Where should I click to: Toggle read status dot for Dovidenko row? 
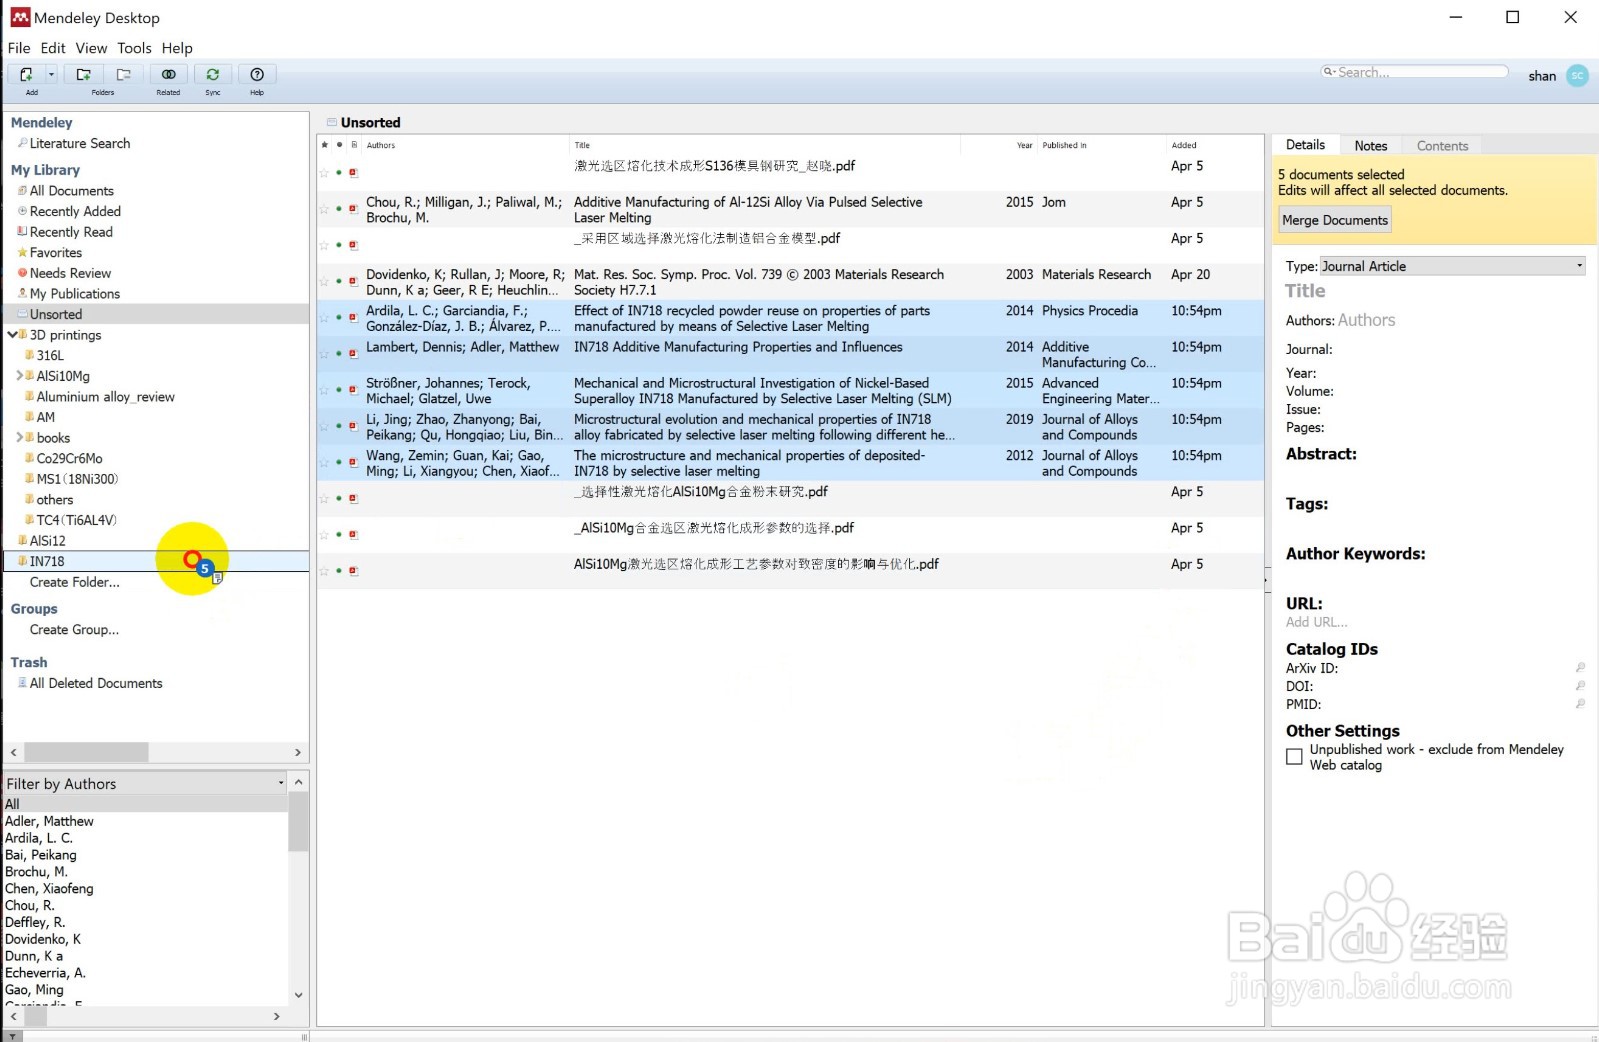pyautogui.click(x=339, y=281)
